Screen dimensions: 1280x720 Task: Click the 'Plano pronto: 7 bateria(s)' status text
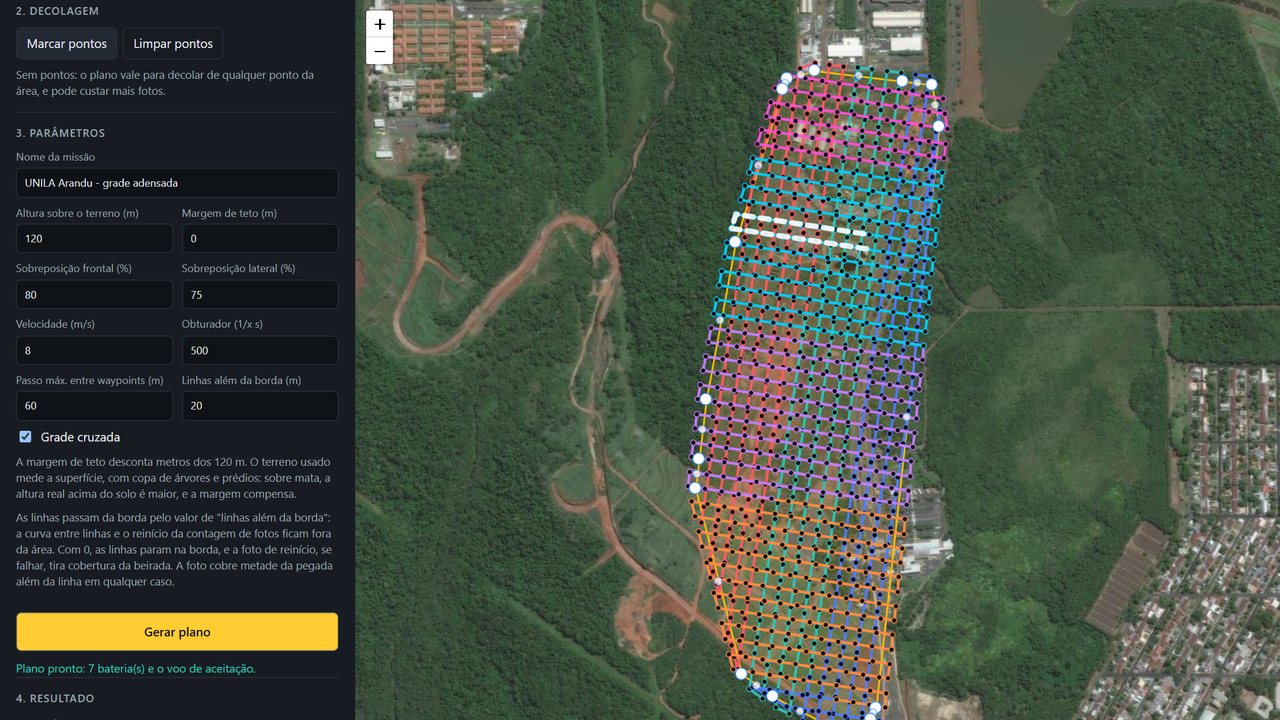pyautogui.click(x=136, y=668)
